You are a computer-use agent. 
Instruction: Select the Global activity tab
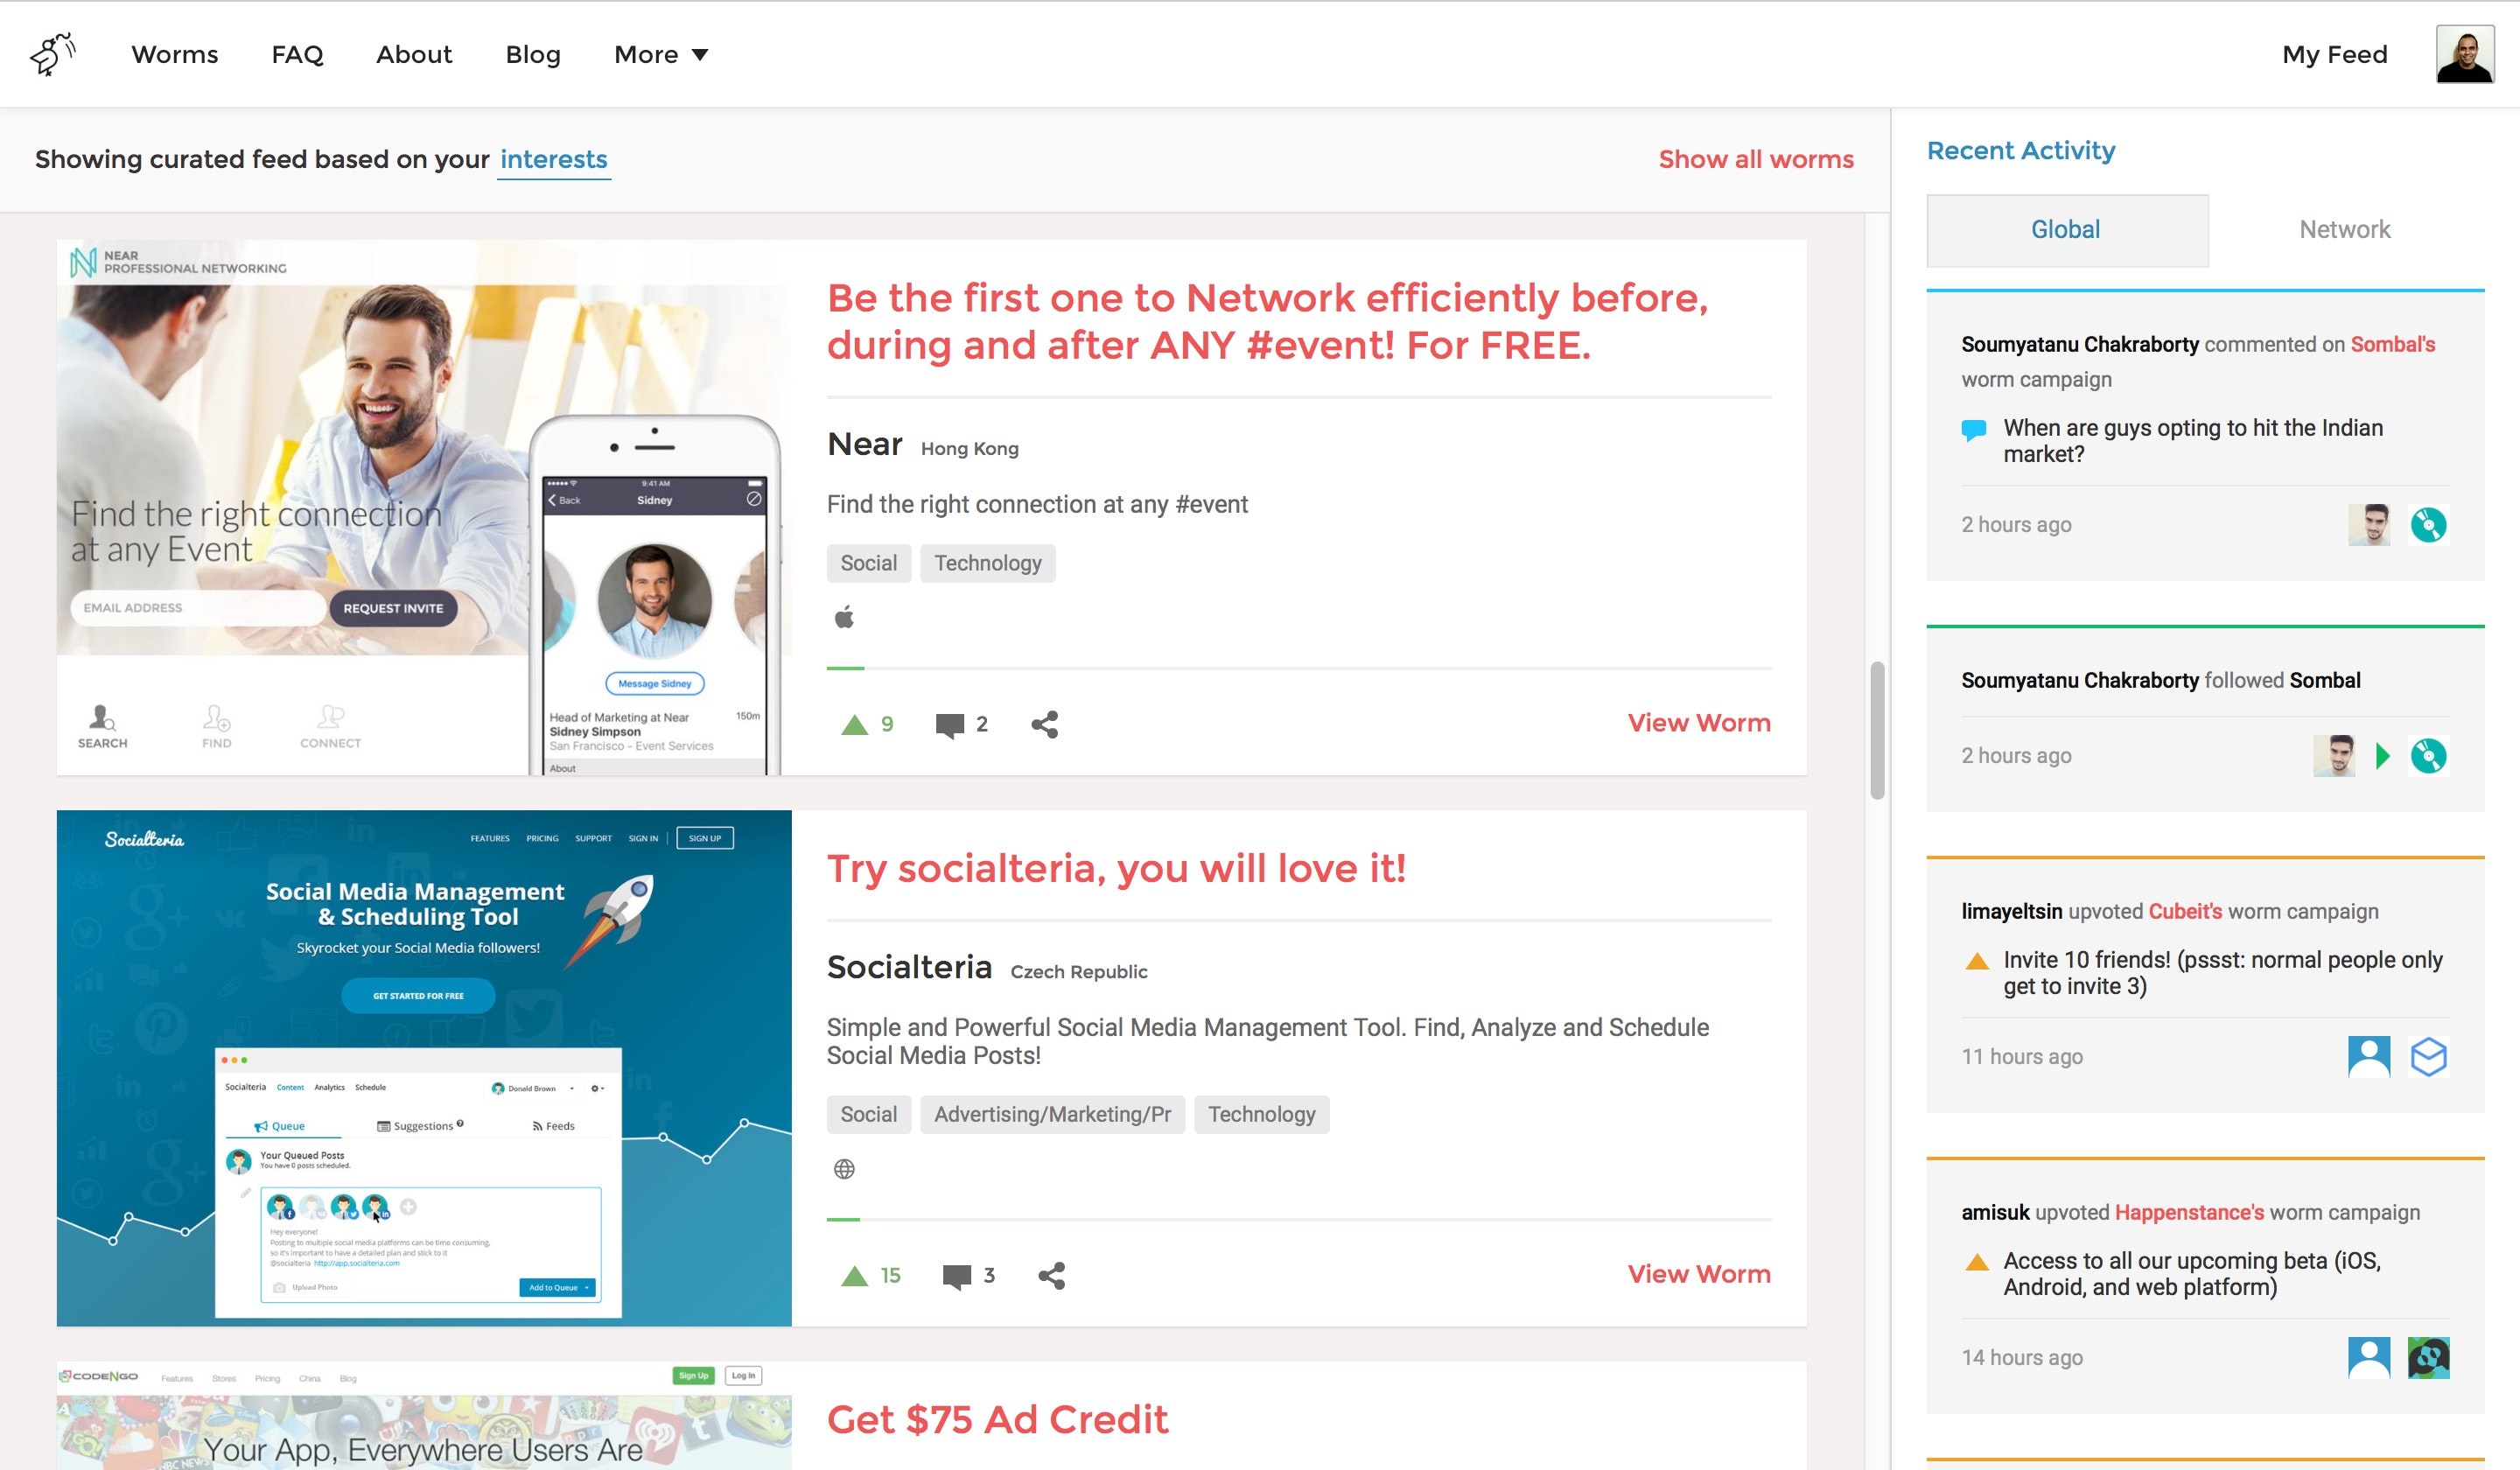click(2066, 230)
